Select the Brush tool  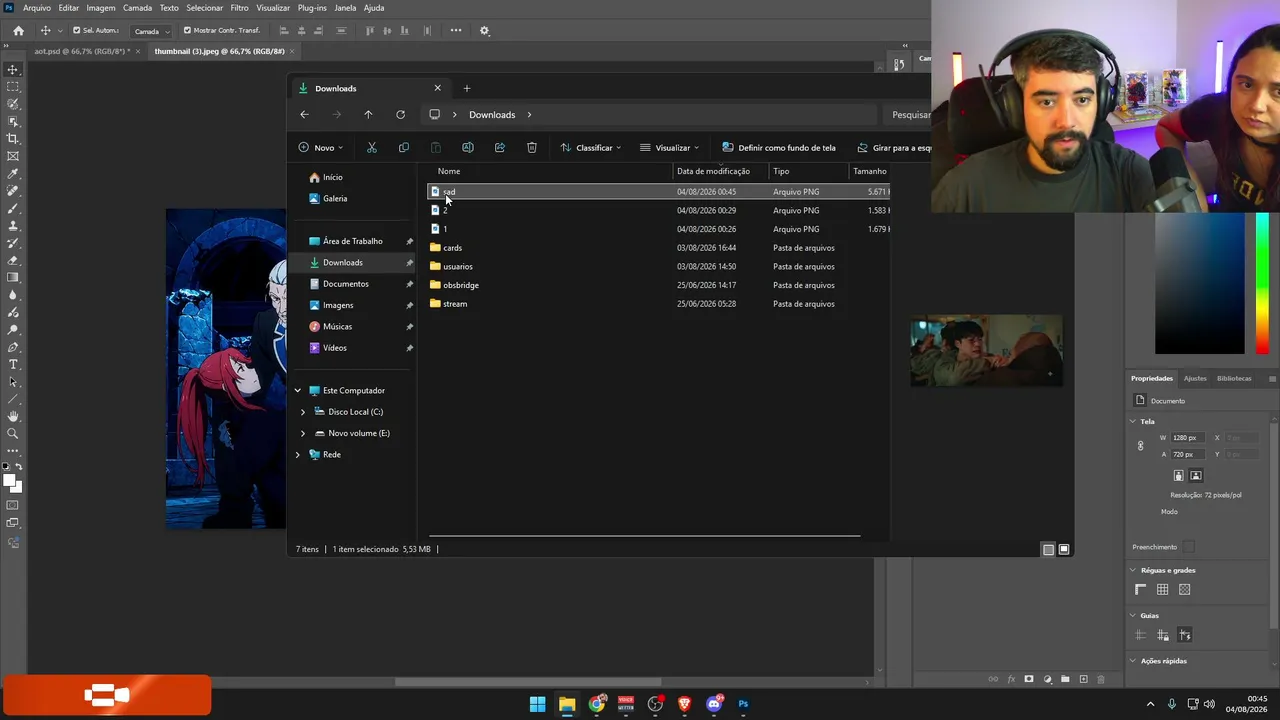click(x=13, y=208)
